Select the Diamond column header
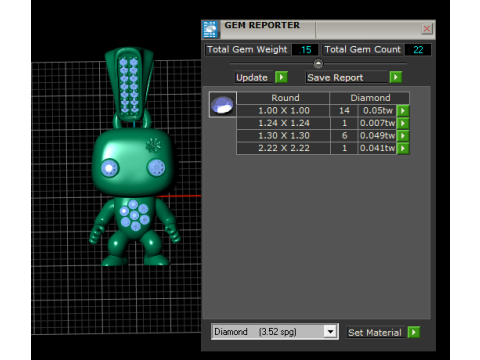The height and width of the screenshot is (360, 480). tap(370, 98)
